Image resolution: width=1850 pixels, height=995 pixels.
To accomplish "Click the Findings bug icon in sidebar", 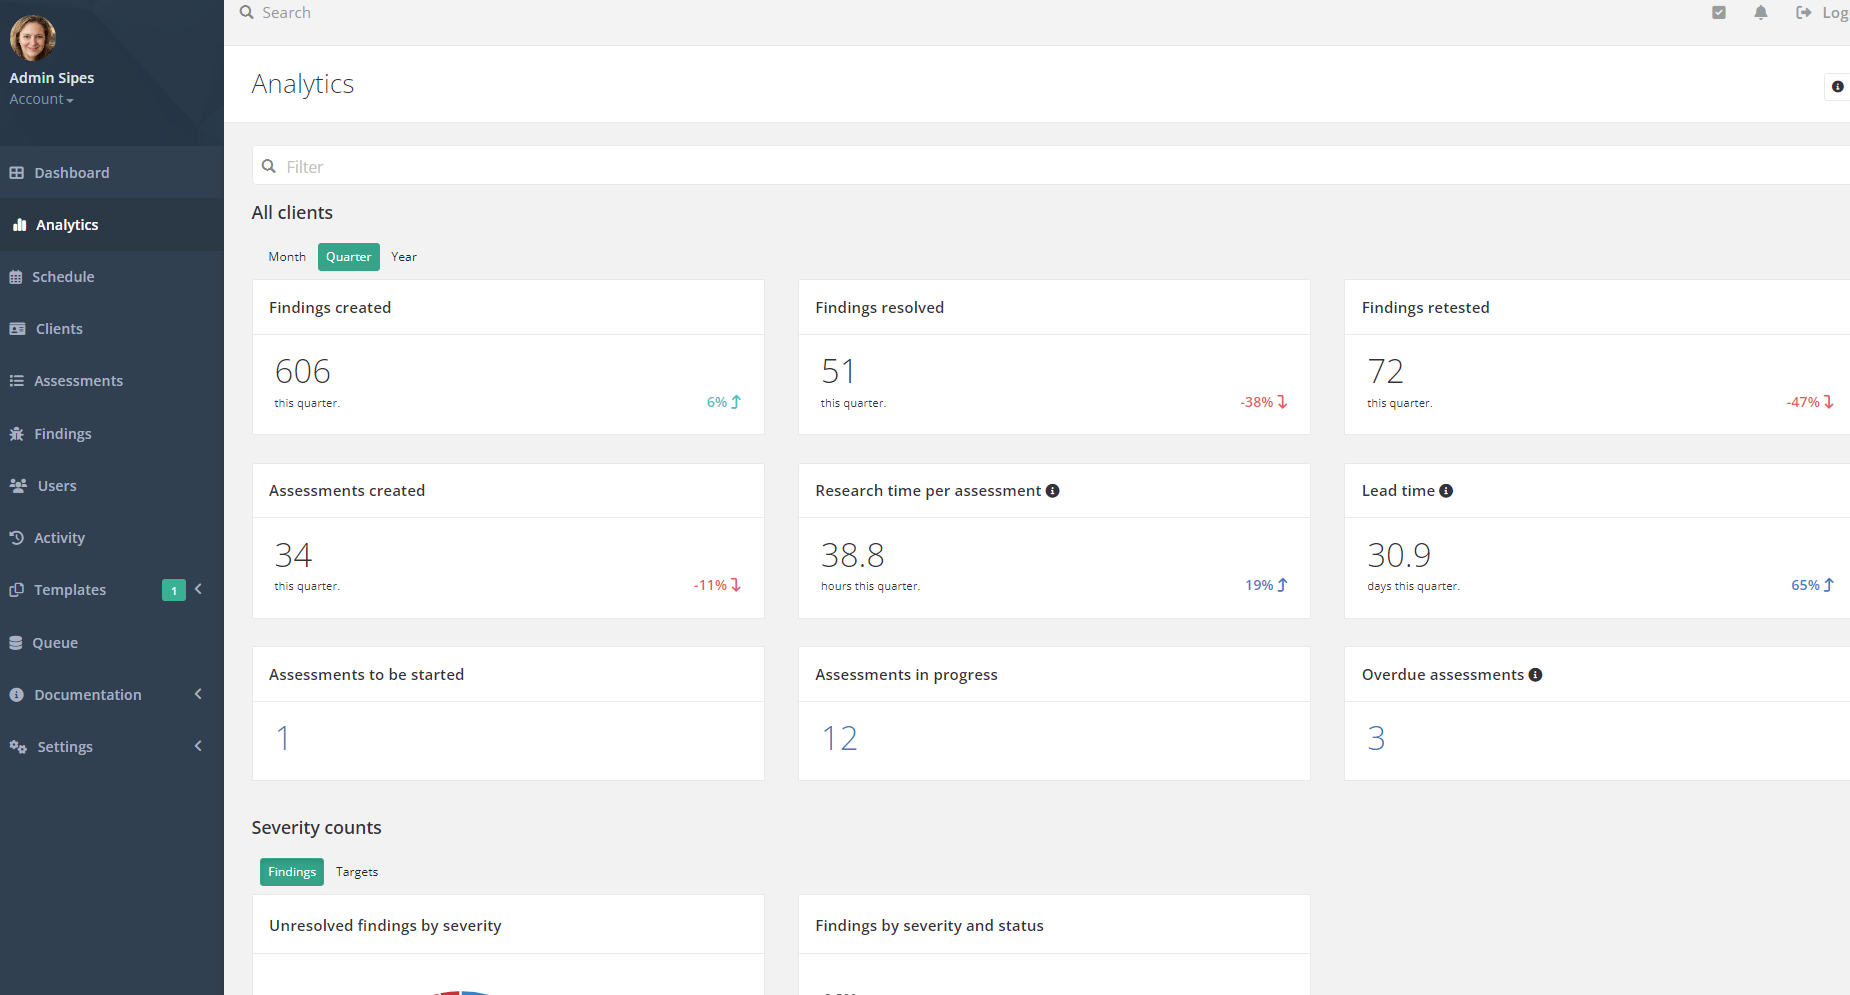I will tap(17, 434).
